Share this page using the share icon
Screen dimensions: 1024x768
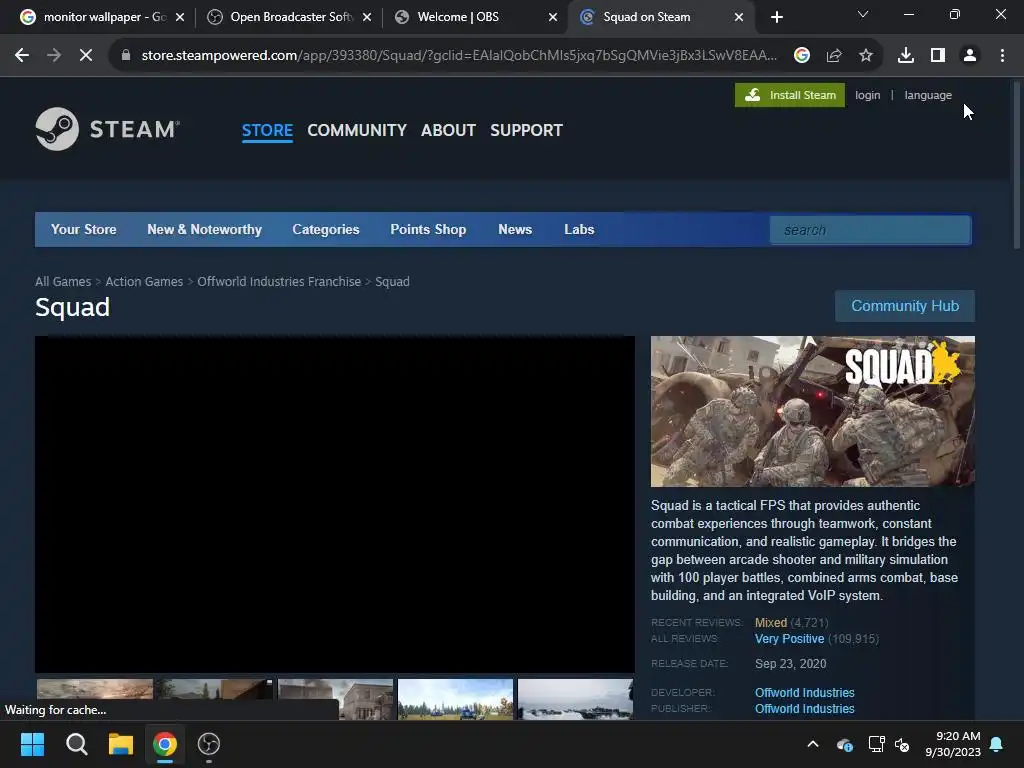pyautogui.click(x=834, y=56)
